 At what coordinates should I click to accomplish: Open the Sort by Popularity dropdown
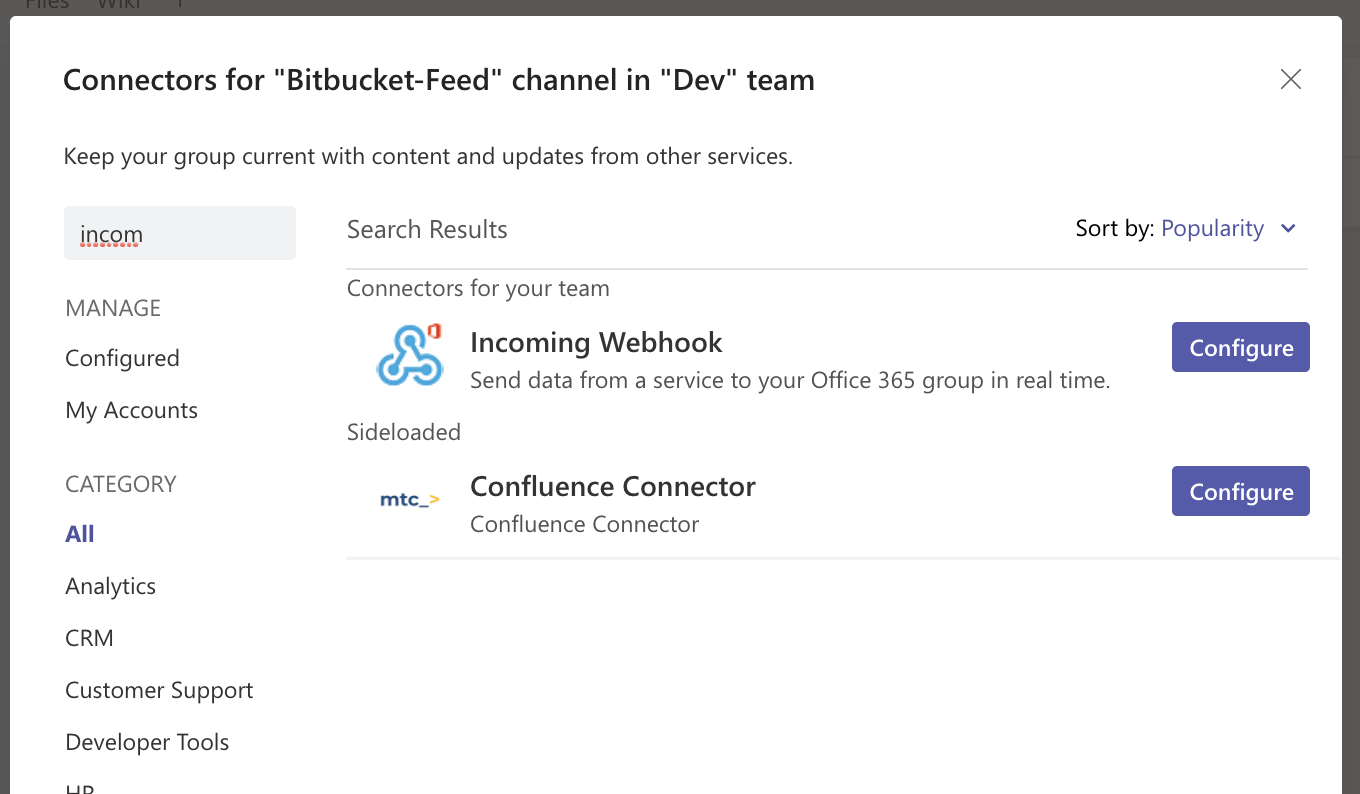pyautogui.click(x=1213, y=228)
